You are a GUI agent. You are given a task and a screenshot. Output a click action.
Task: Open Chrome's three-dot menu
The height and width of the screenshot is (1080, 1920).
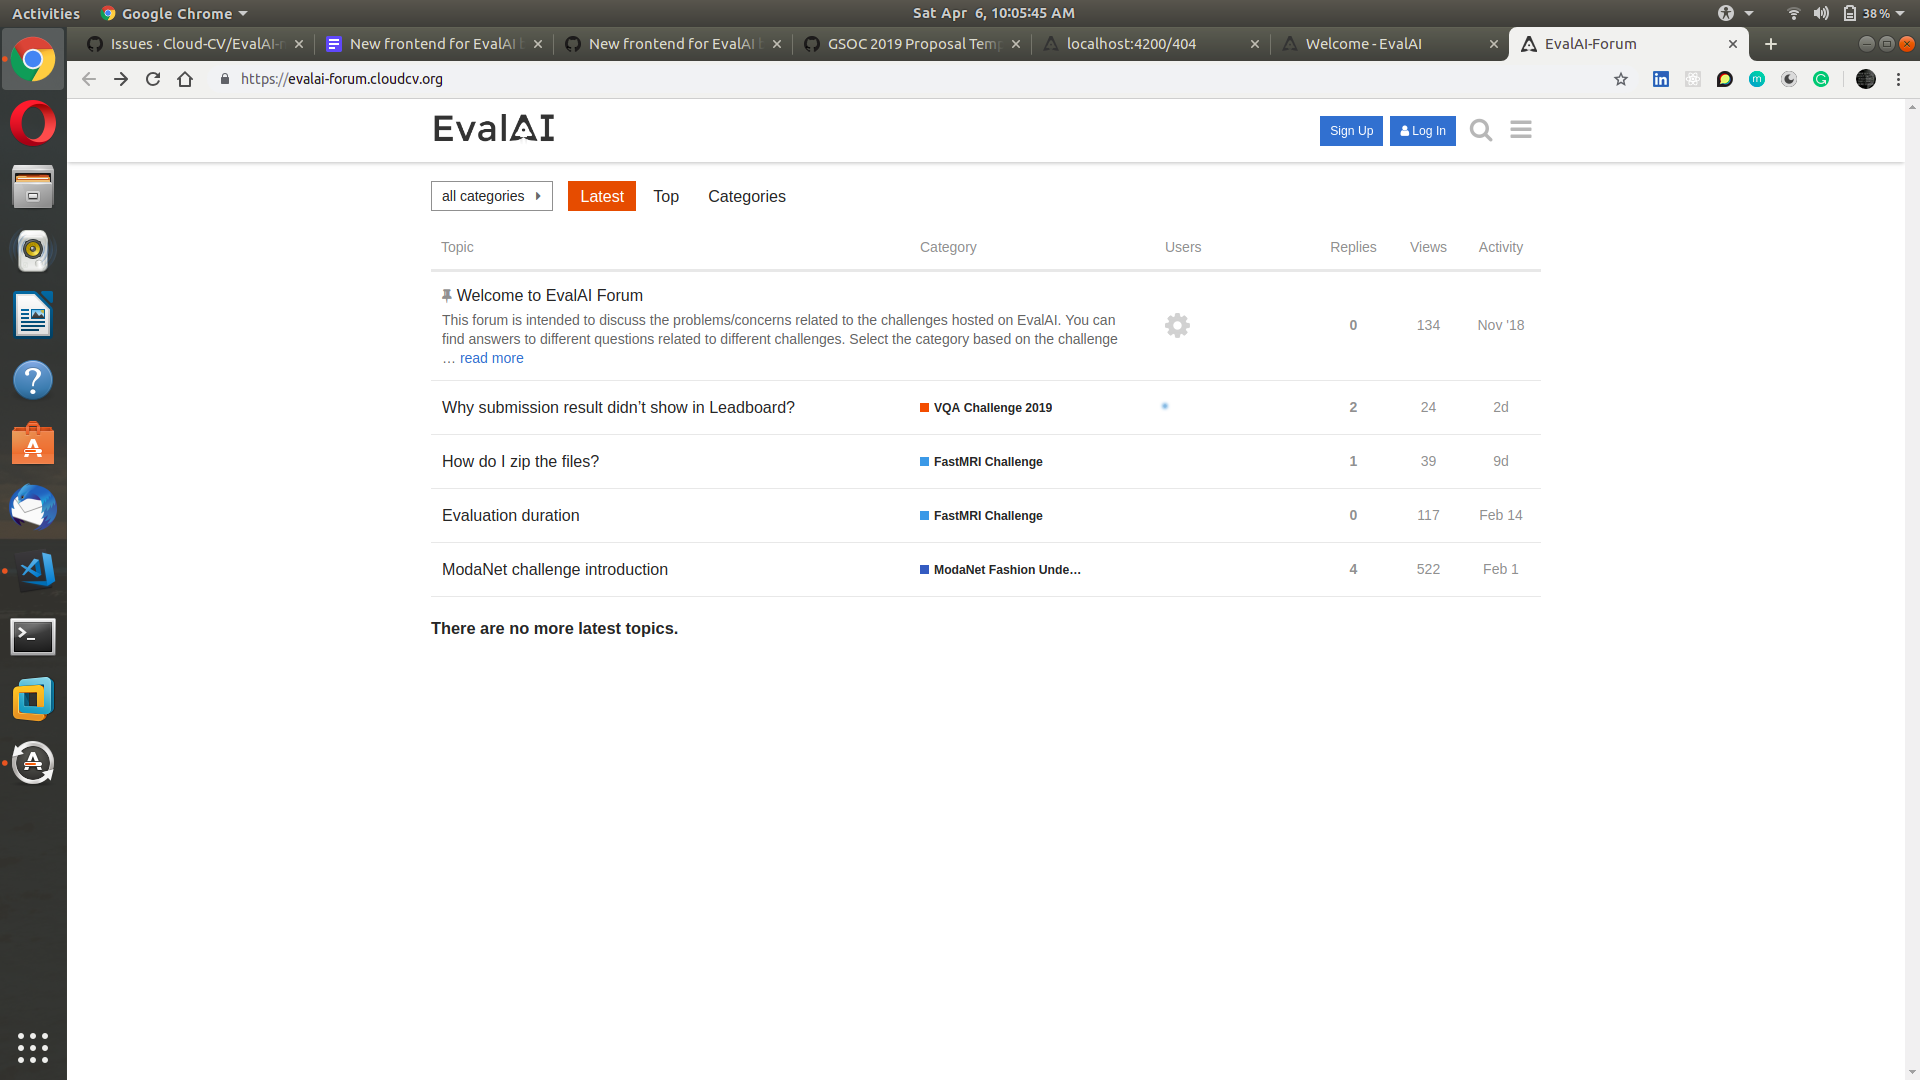pos(1898,79)
